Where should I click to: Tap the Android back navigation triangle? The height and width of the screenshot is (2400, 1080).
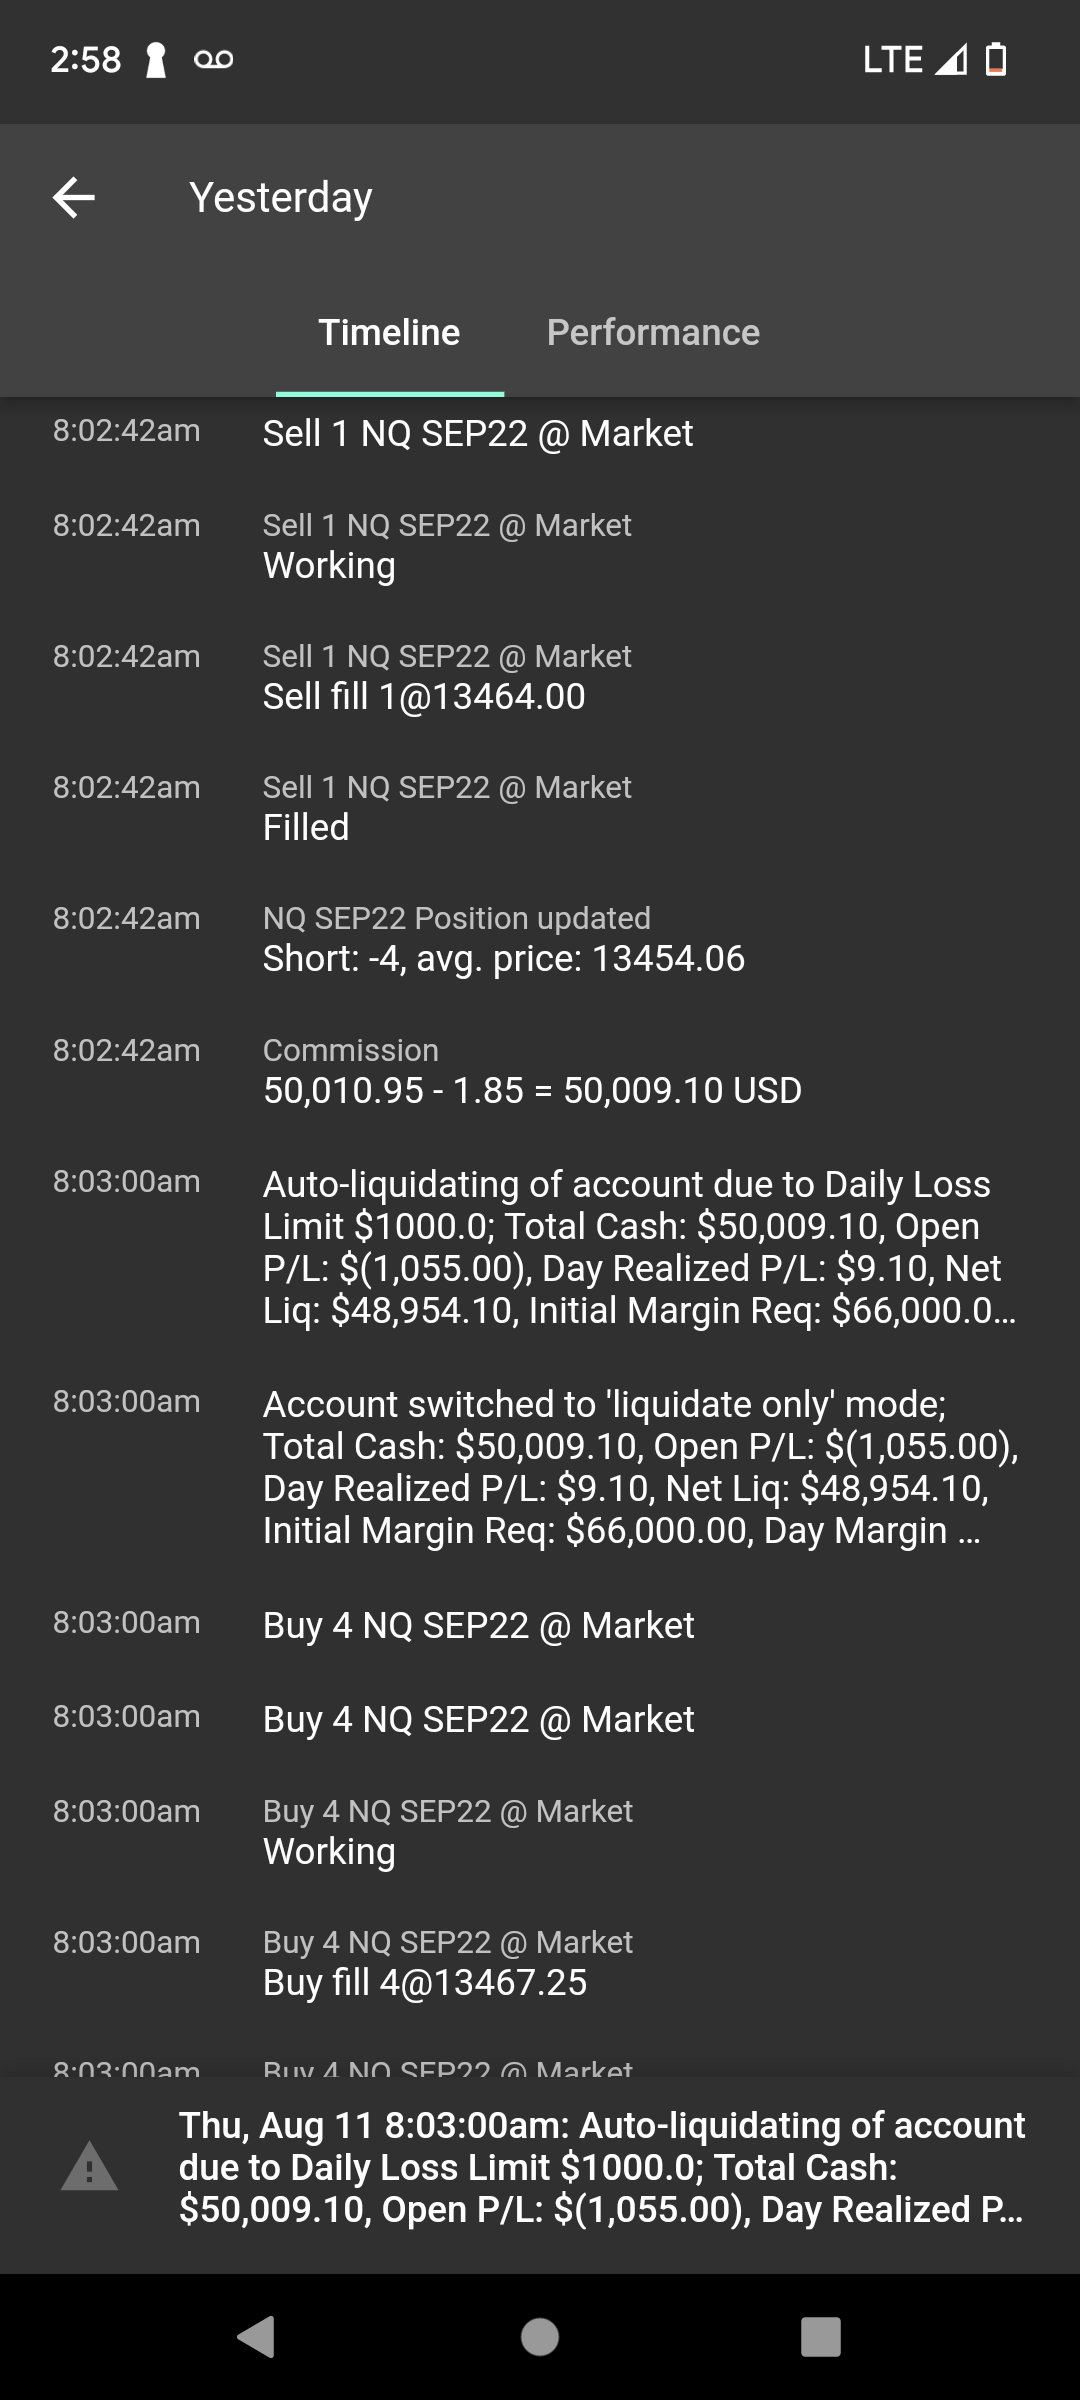[256, 2337]
